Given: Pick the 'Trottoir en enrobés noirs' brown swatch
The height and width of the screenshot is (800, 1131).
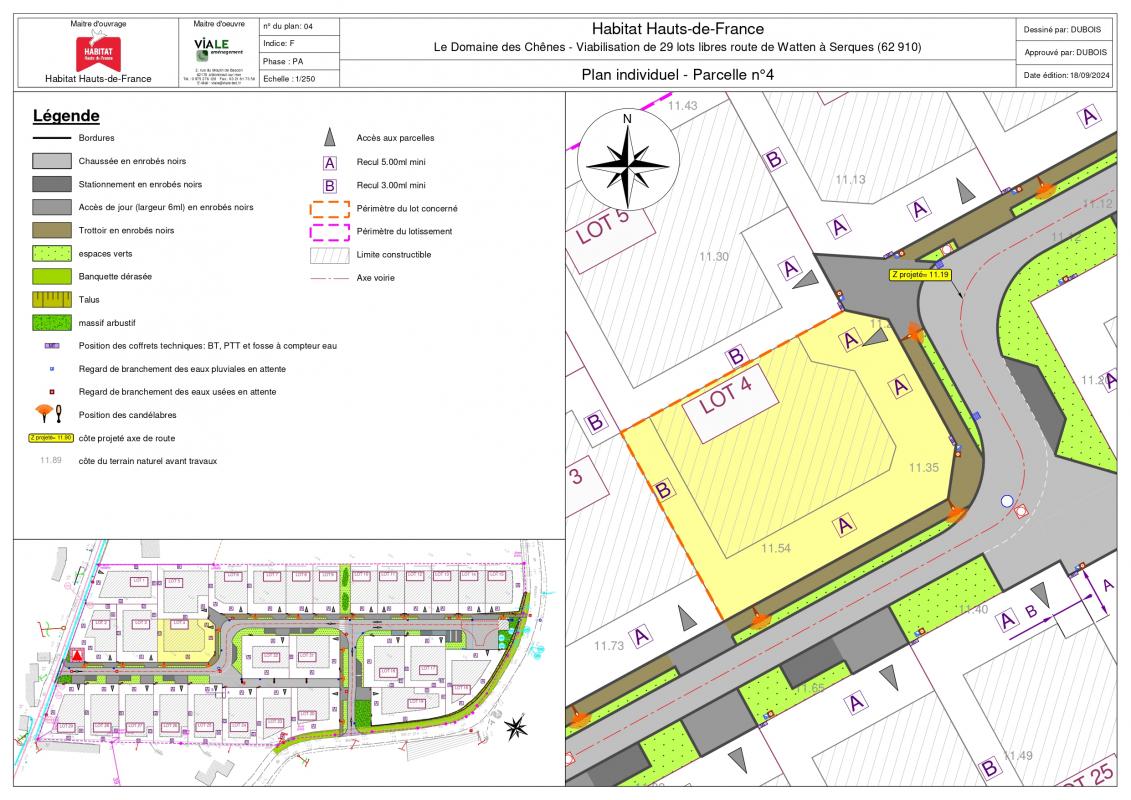Looking at the screenshot, I should (51, 231).
